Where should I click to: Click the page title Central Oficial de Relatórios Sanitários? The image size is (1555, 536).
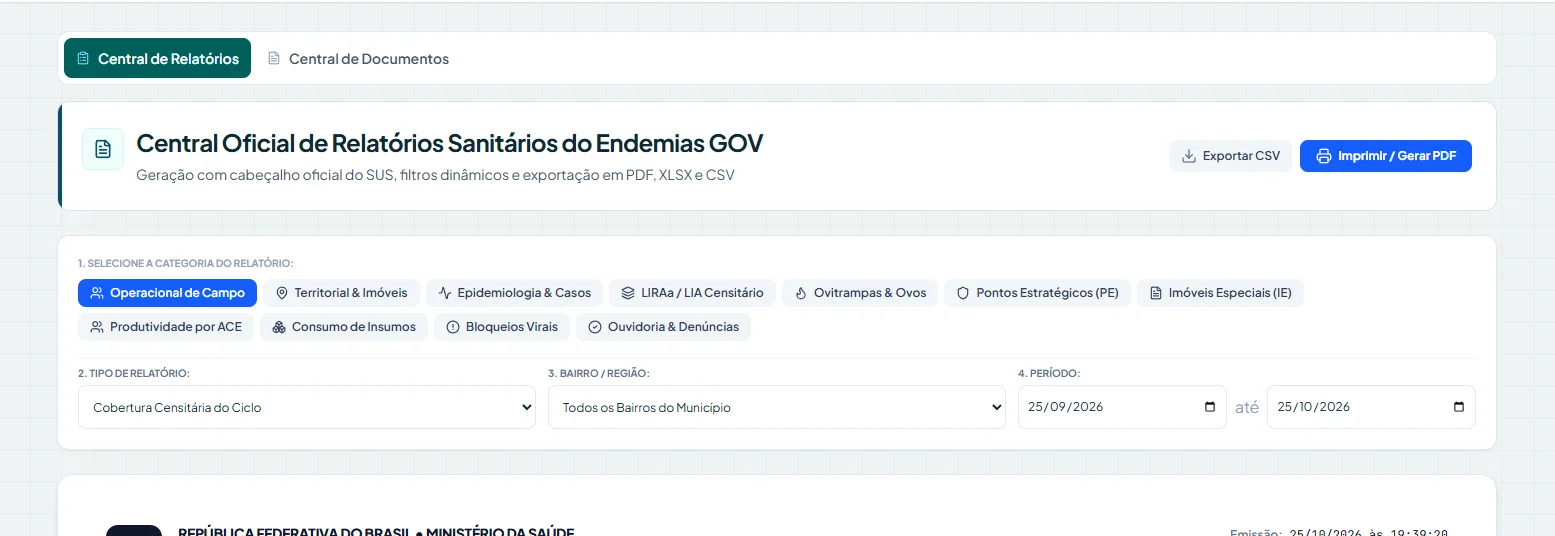click(449, 143)
